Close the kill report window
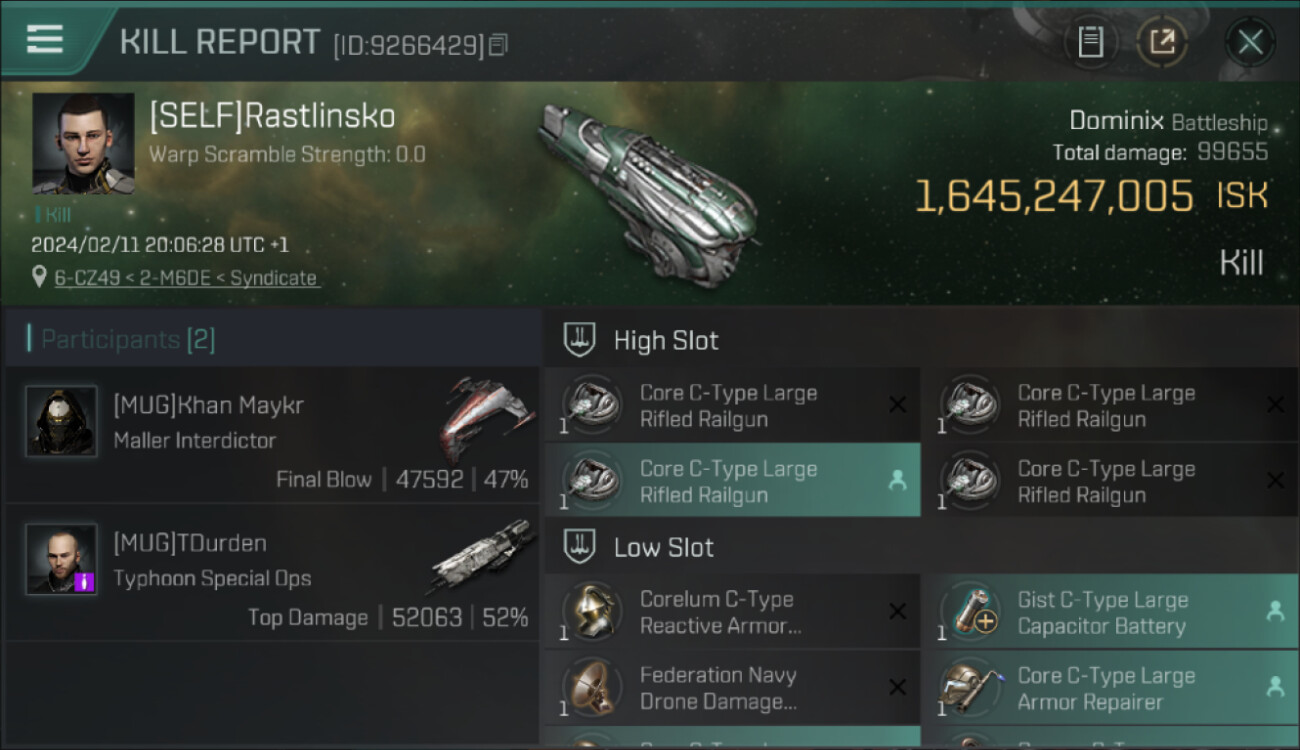Viewport: 1300px width, 750px height. click(x=1250, y=42)
